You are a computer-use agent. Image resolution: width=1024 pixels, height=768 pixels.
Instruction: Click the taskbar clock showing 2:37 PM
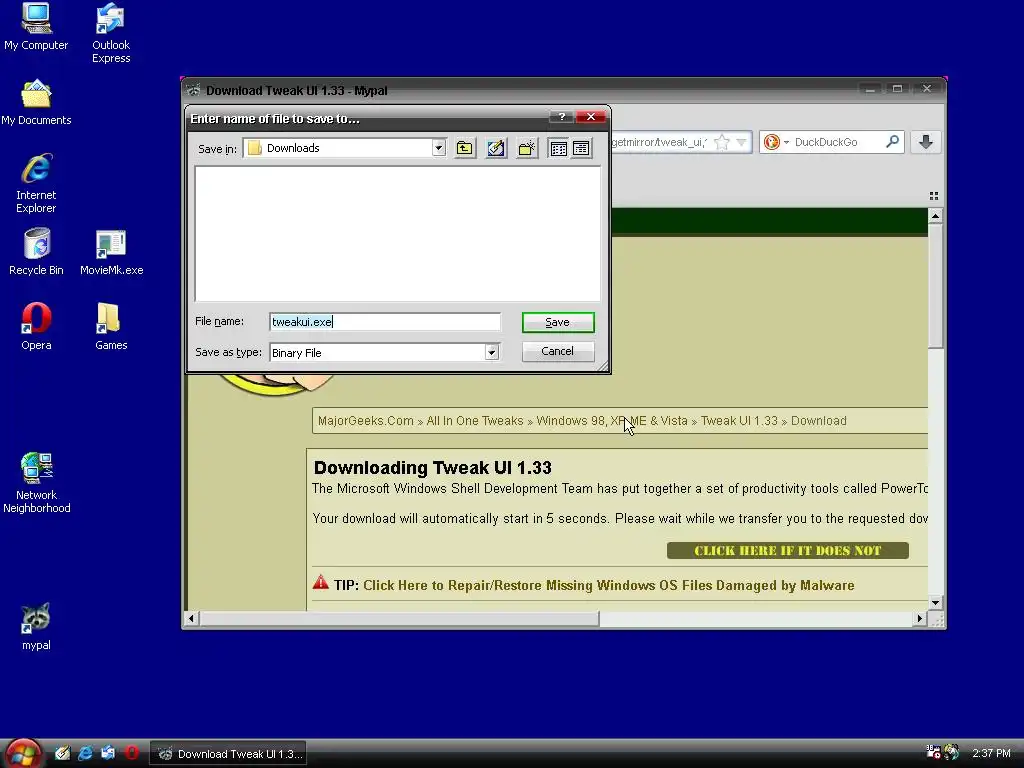click(x=991, y=754)
